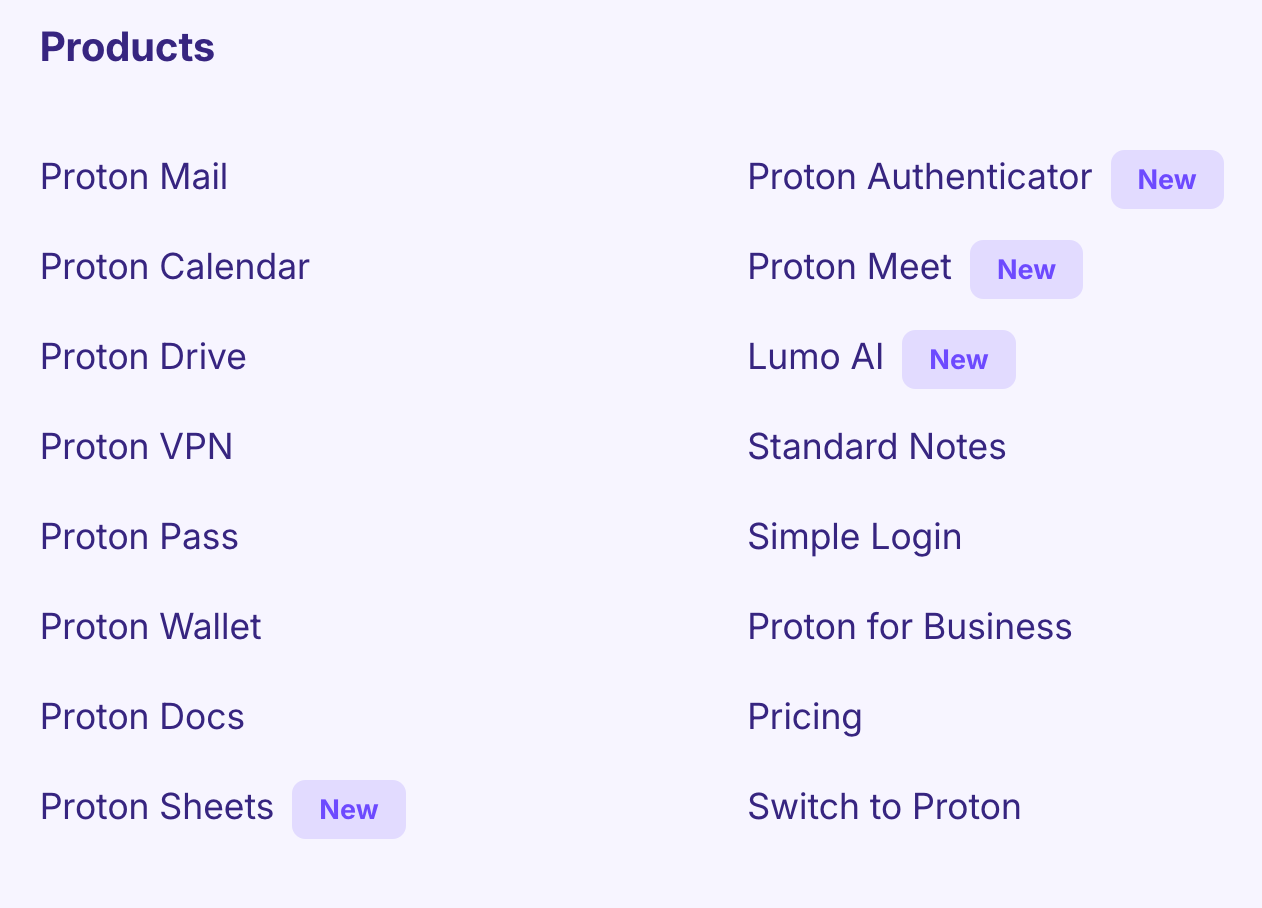Screen dimensions: 1262x908
Task: Visit Proton for Business
Action: (909, 628)
